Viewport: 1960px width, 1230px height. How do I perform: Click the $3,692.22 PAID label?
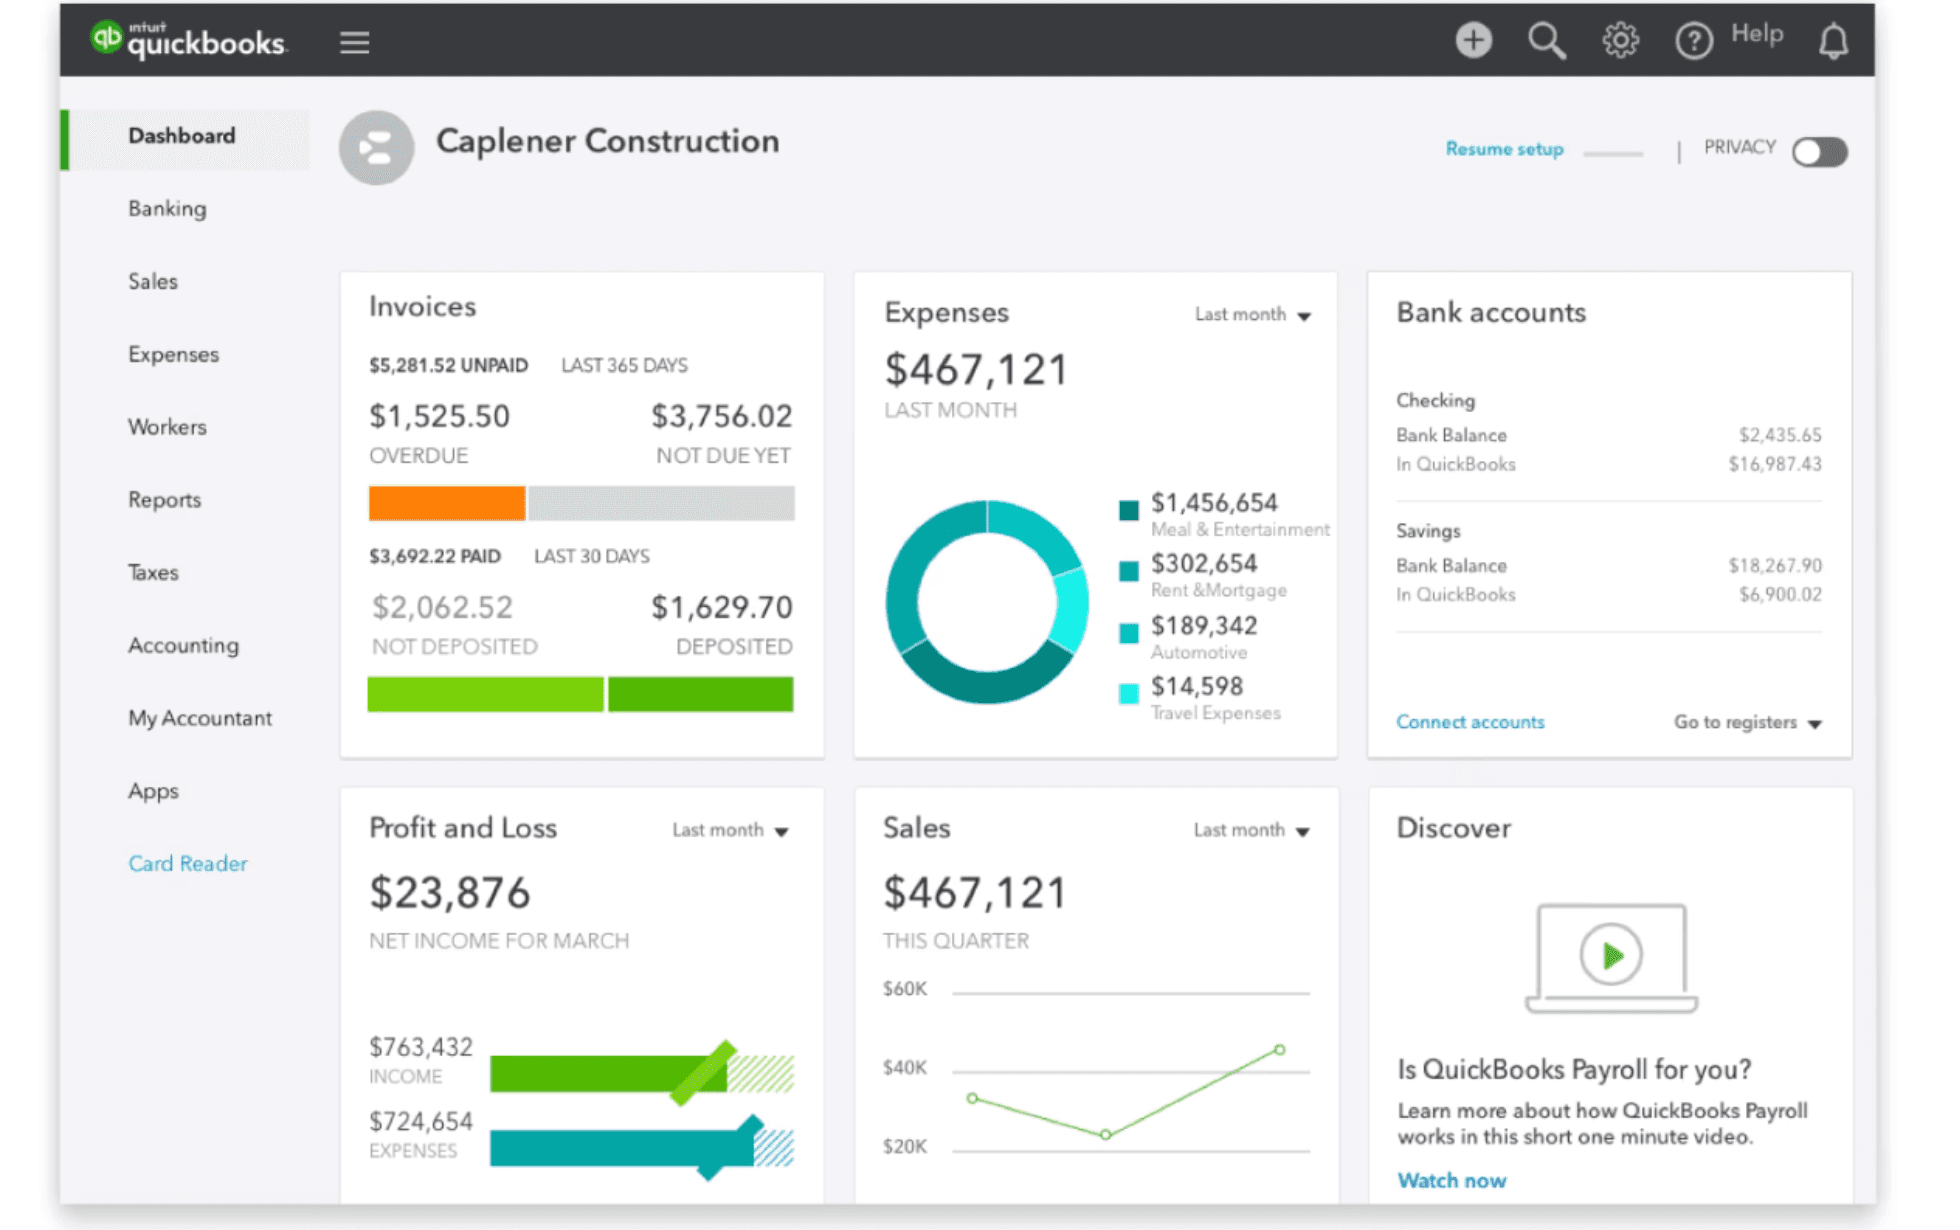pos(435,557)
